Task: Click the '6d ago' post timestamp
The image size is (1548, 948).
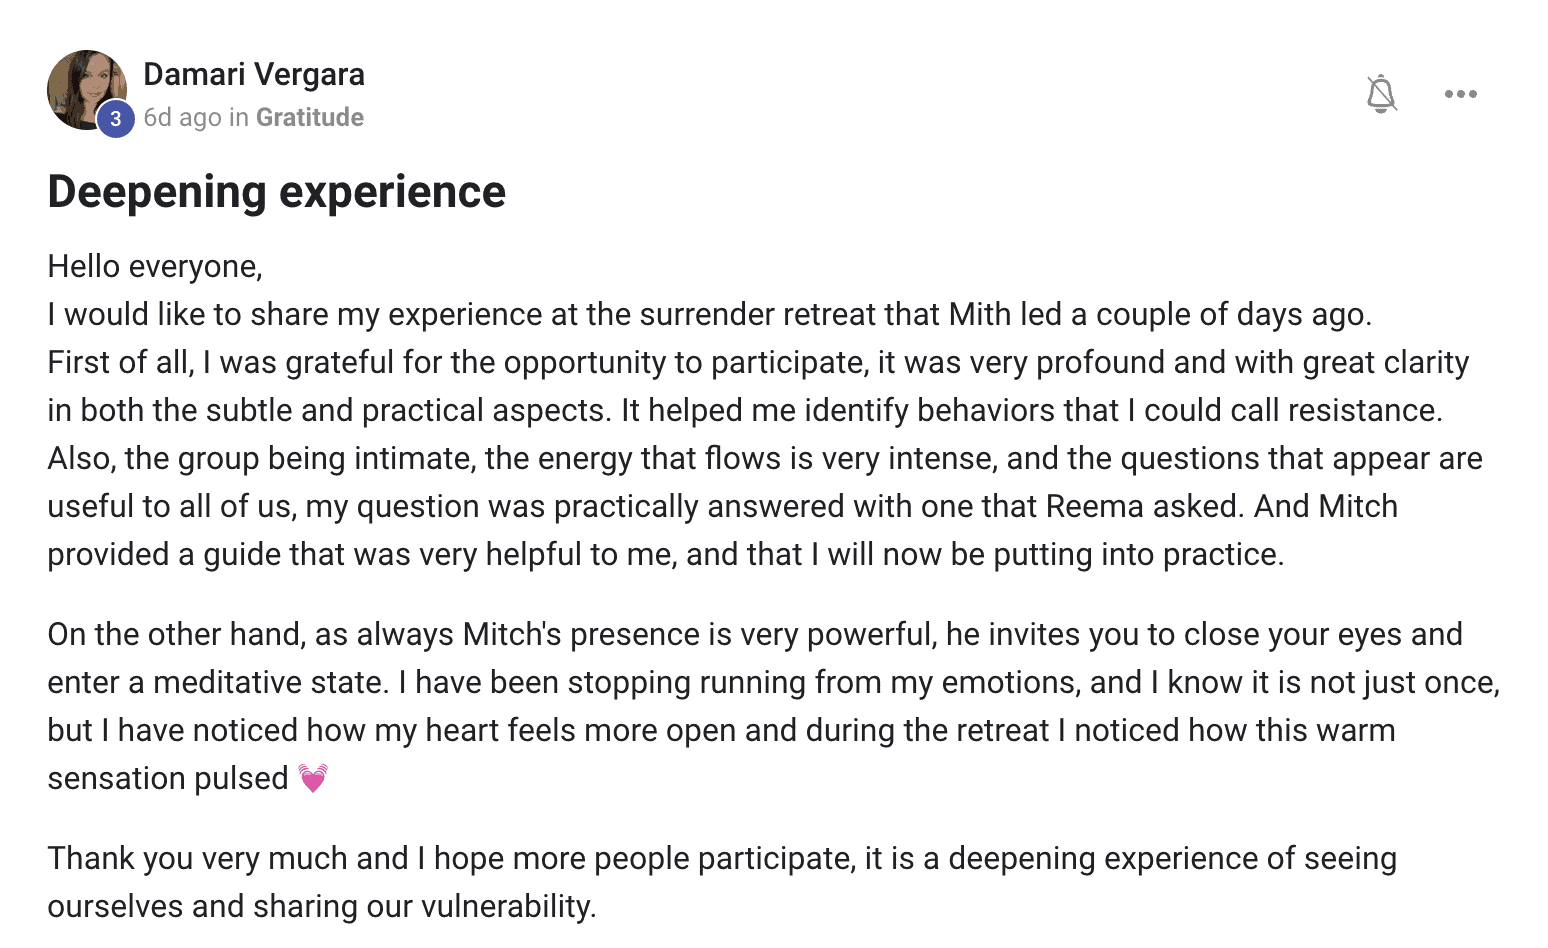Action: (x=182, y=118)
